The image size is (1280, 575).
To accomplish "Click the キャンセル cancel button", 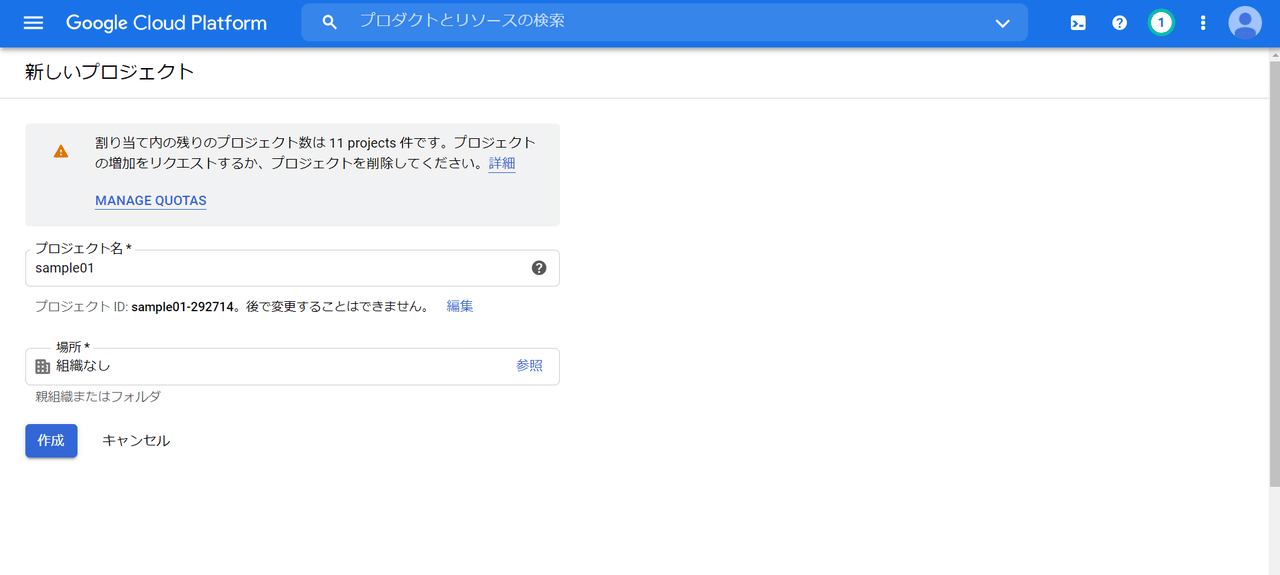I will 136,441.
